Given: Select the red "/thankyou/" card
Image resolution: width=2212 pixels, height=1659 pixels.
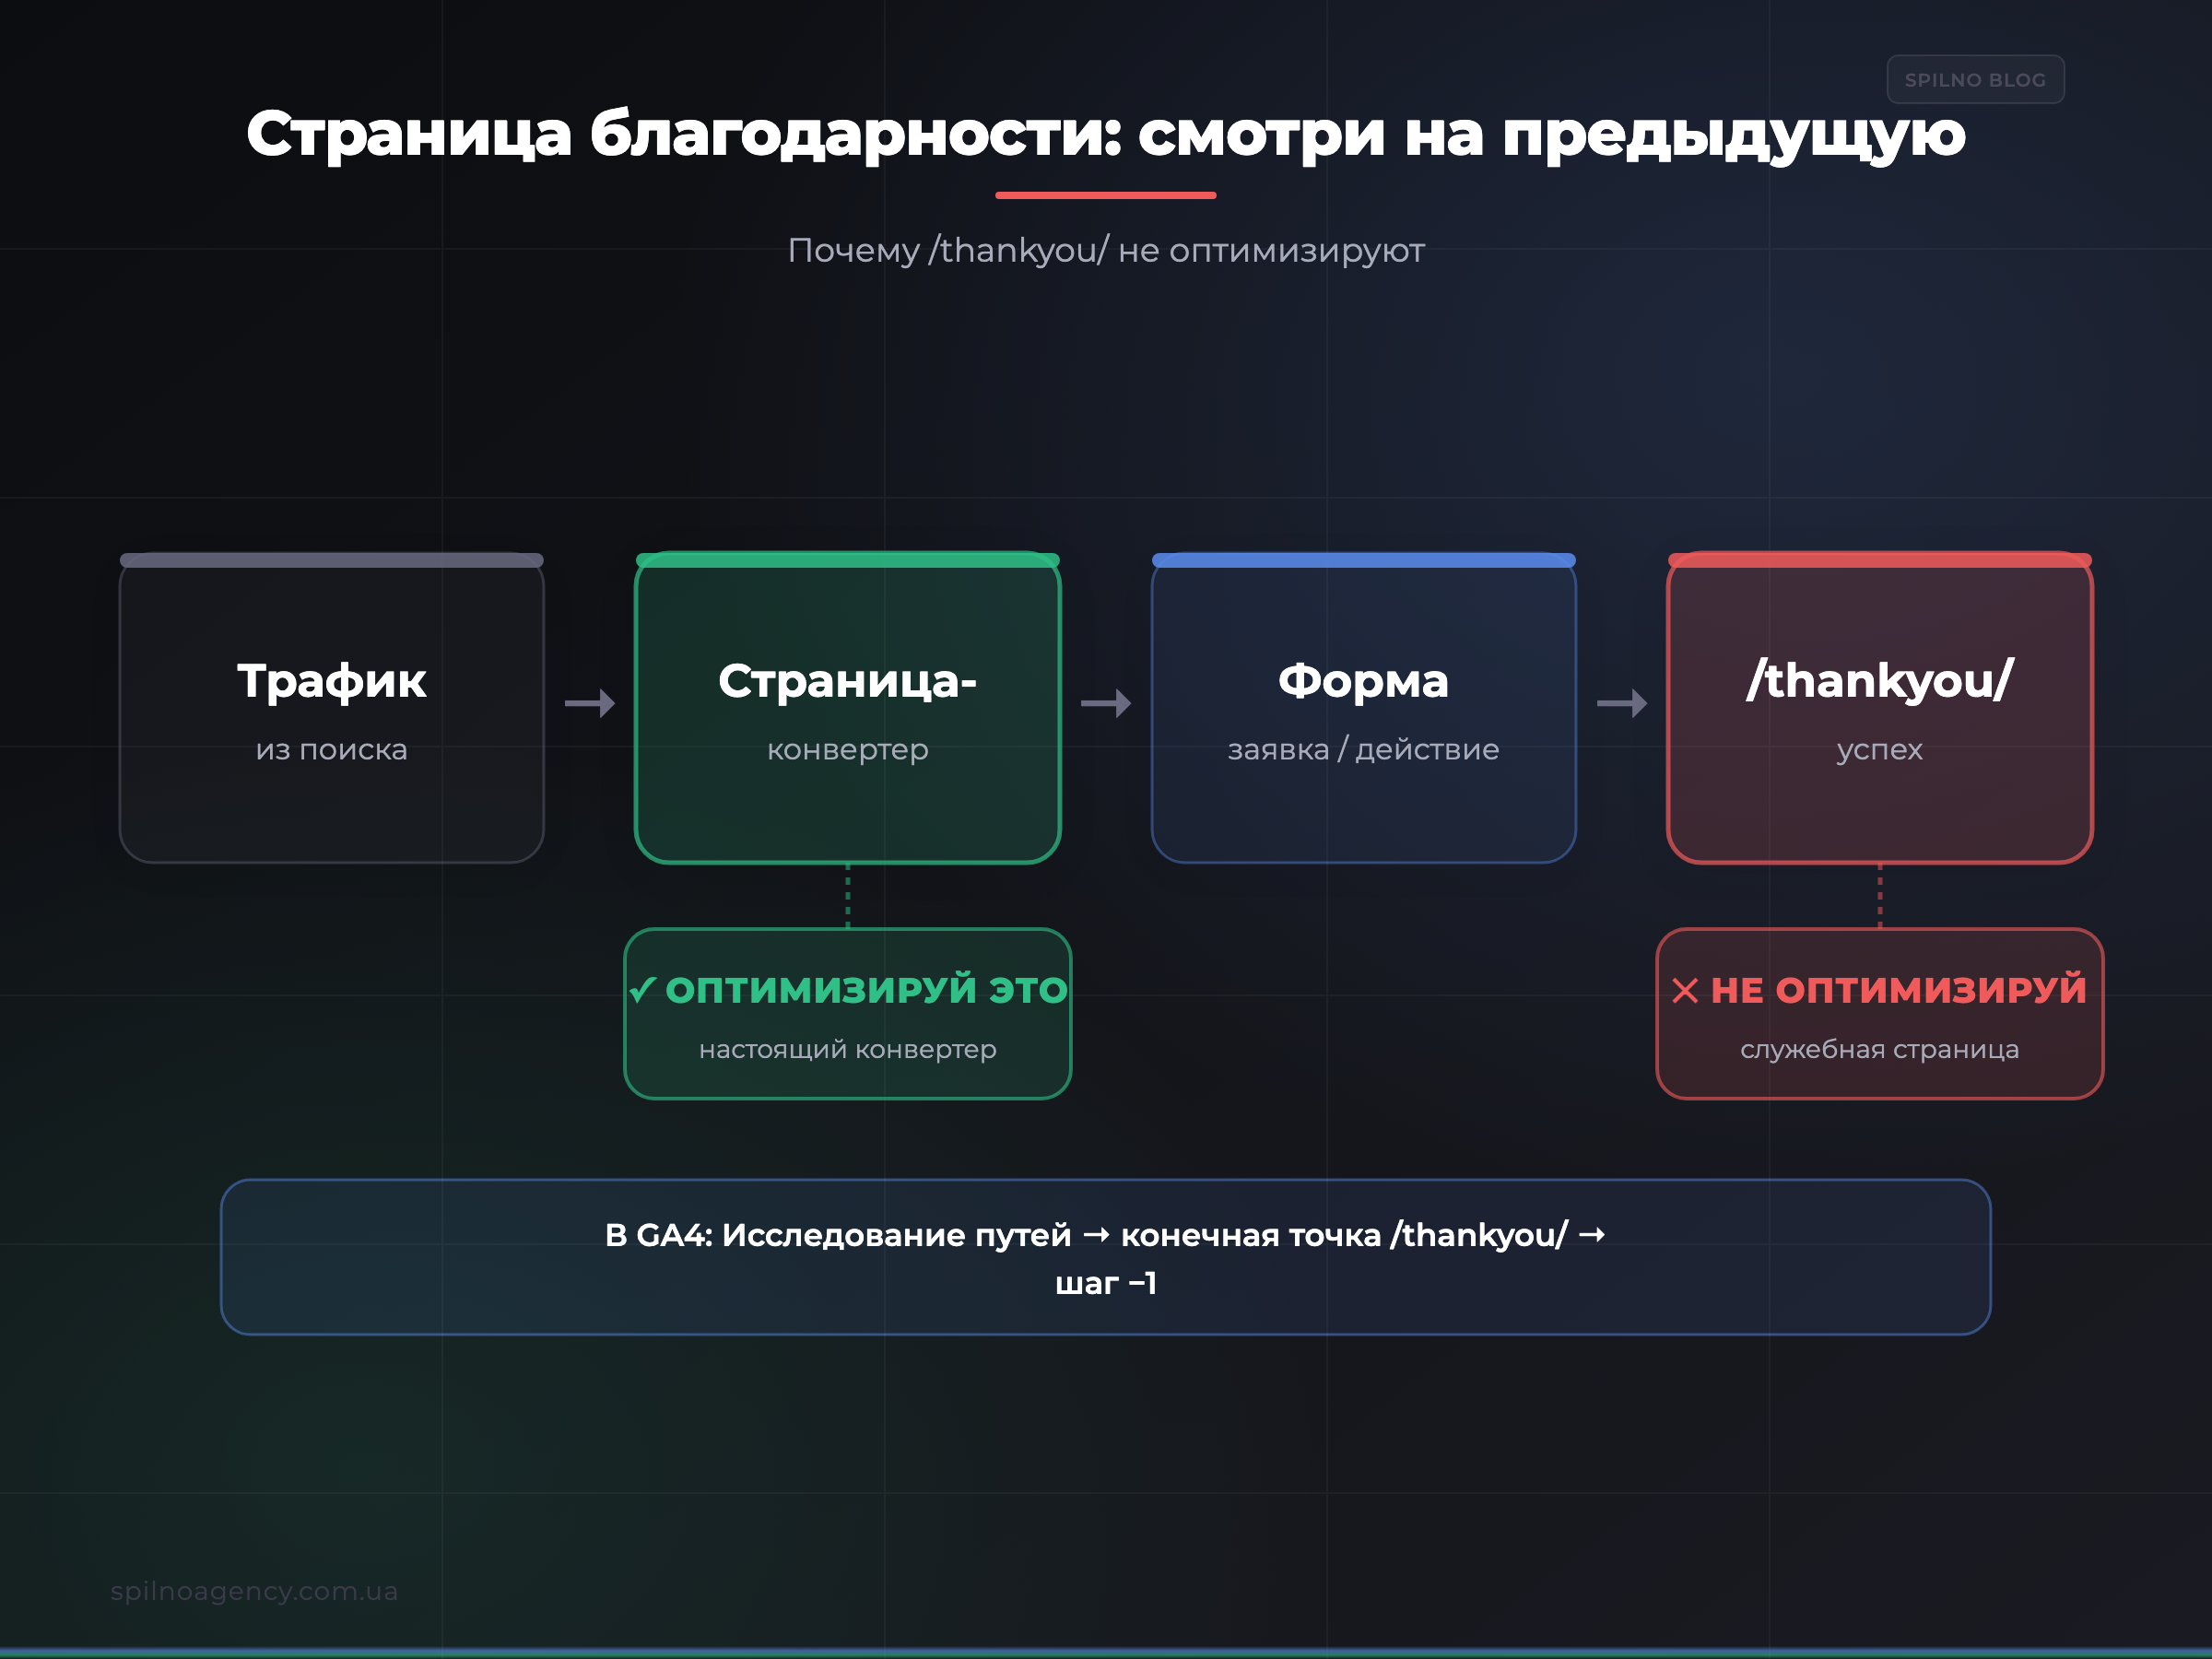Looking at the screenshot, I should point(1880,708).
